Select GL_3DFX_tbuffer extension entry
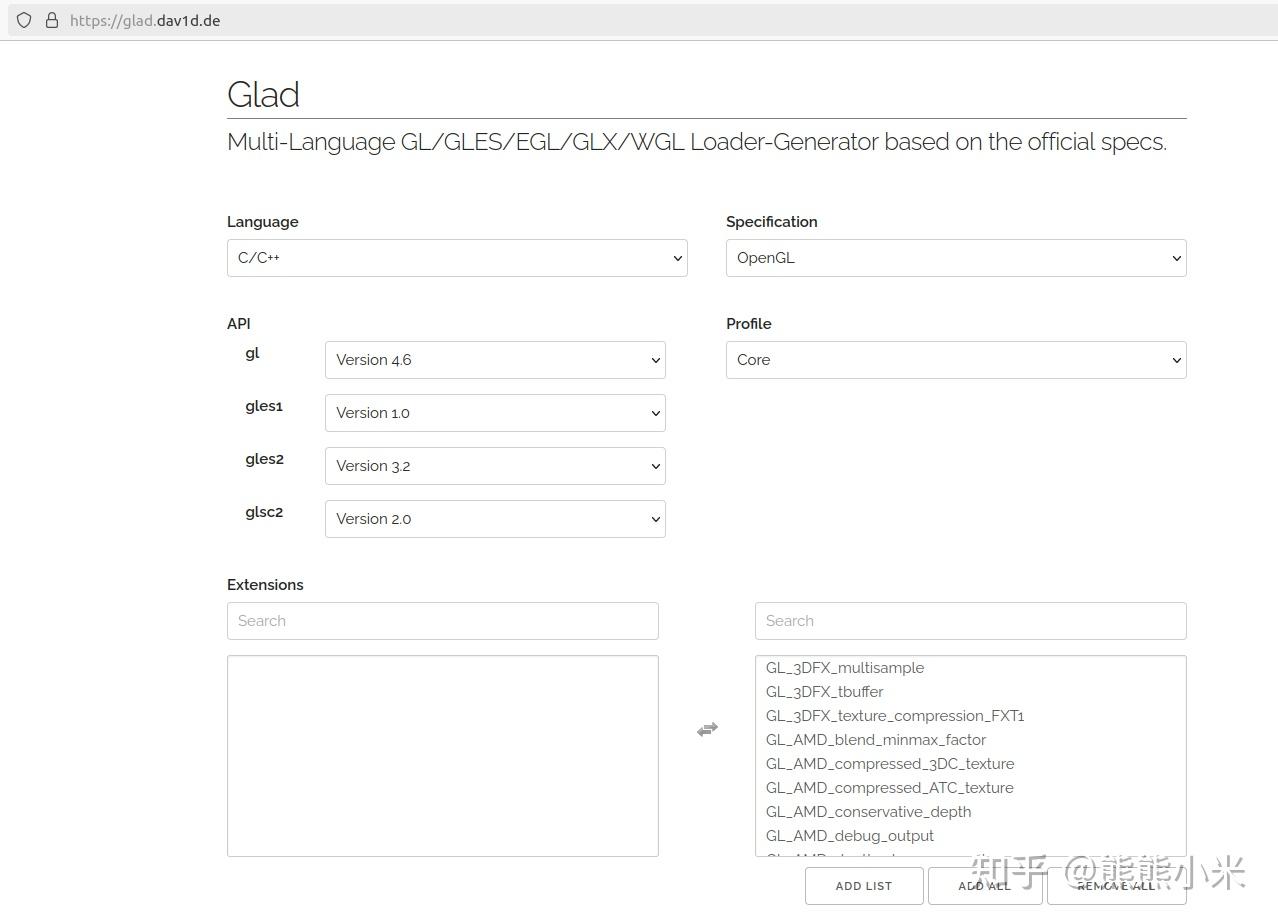1278x922 pixels. tap(825, 692)
